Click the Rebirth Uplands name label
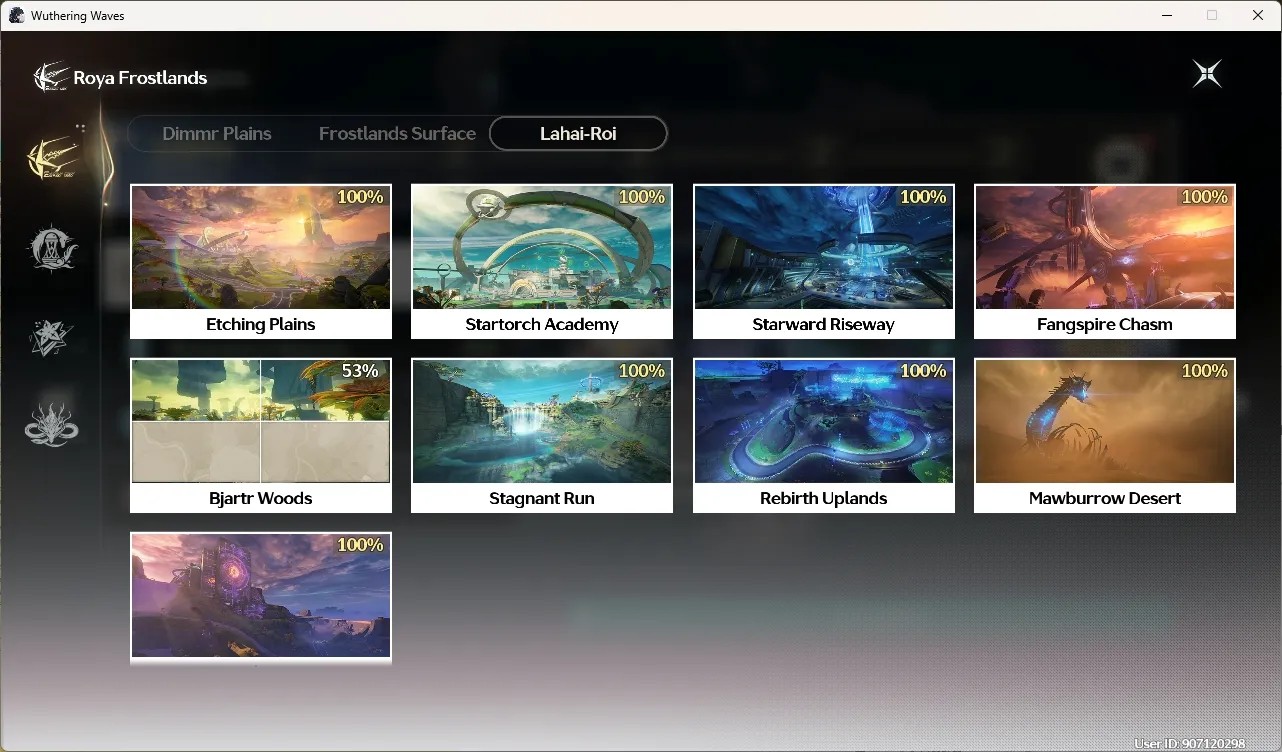The height and width of the screenshot is (752, 1282). pos(824,498)
